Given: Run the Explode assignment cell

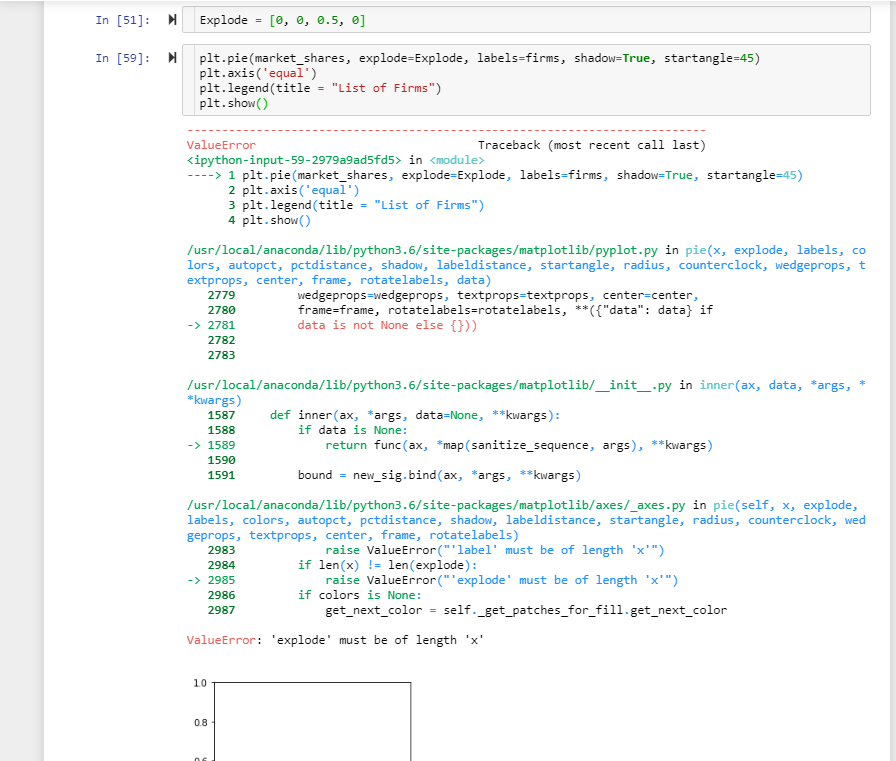Looking at the screenshot, I should [172, 20].
